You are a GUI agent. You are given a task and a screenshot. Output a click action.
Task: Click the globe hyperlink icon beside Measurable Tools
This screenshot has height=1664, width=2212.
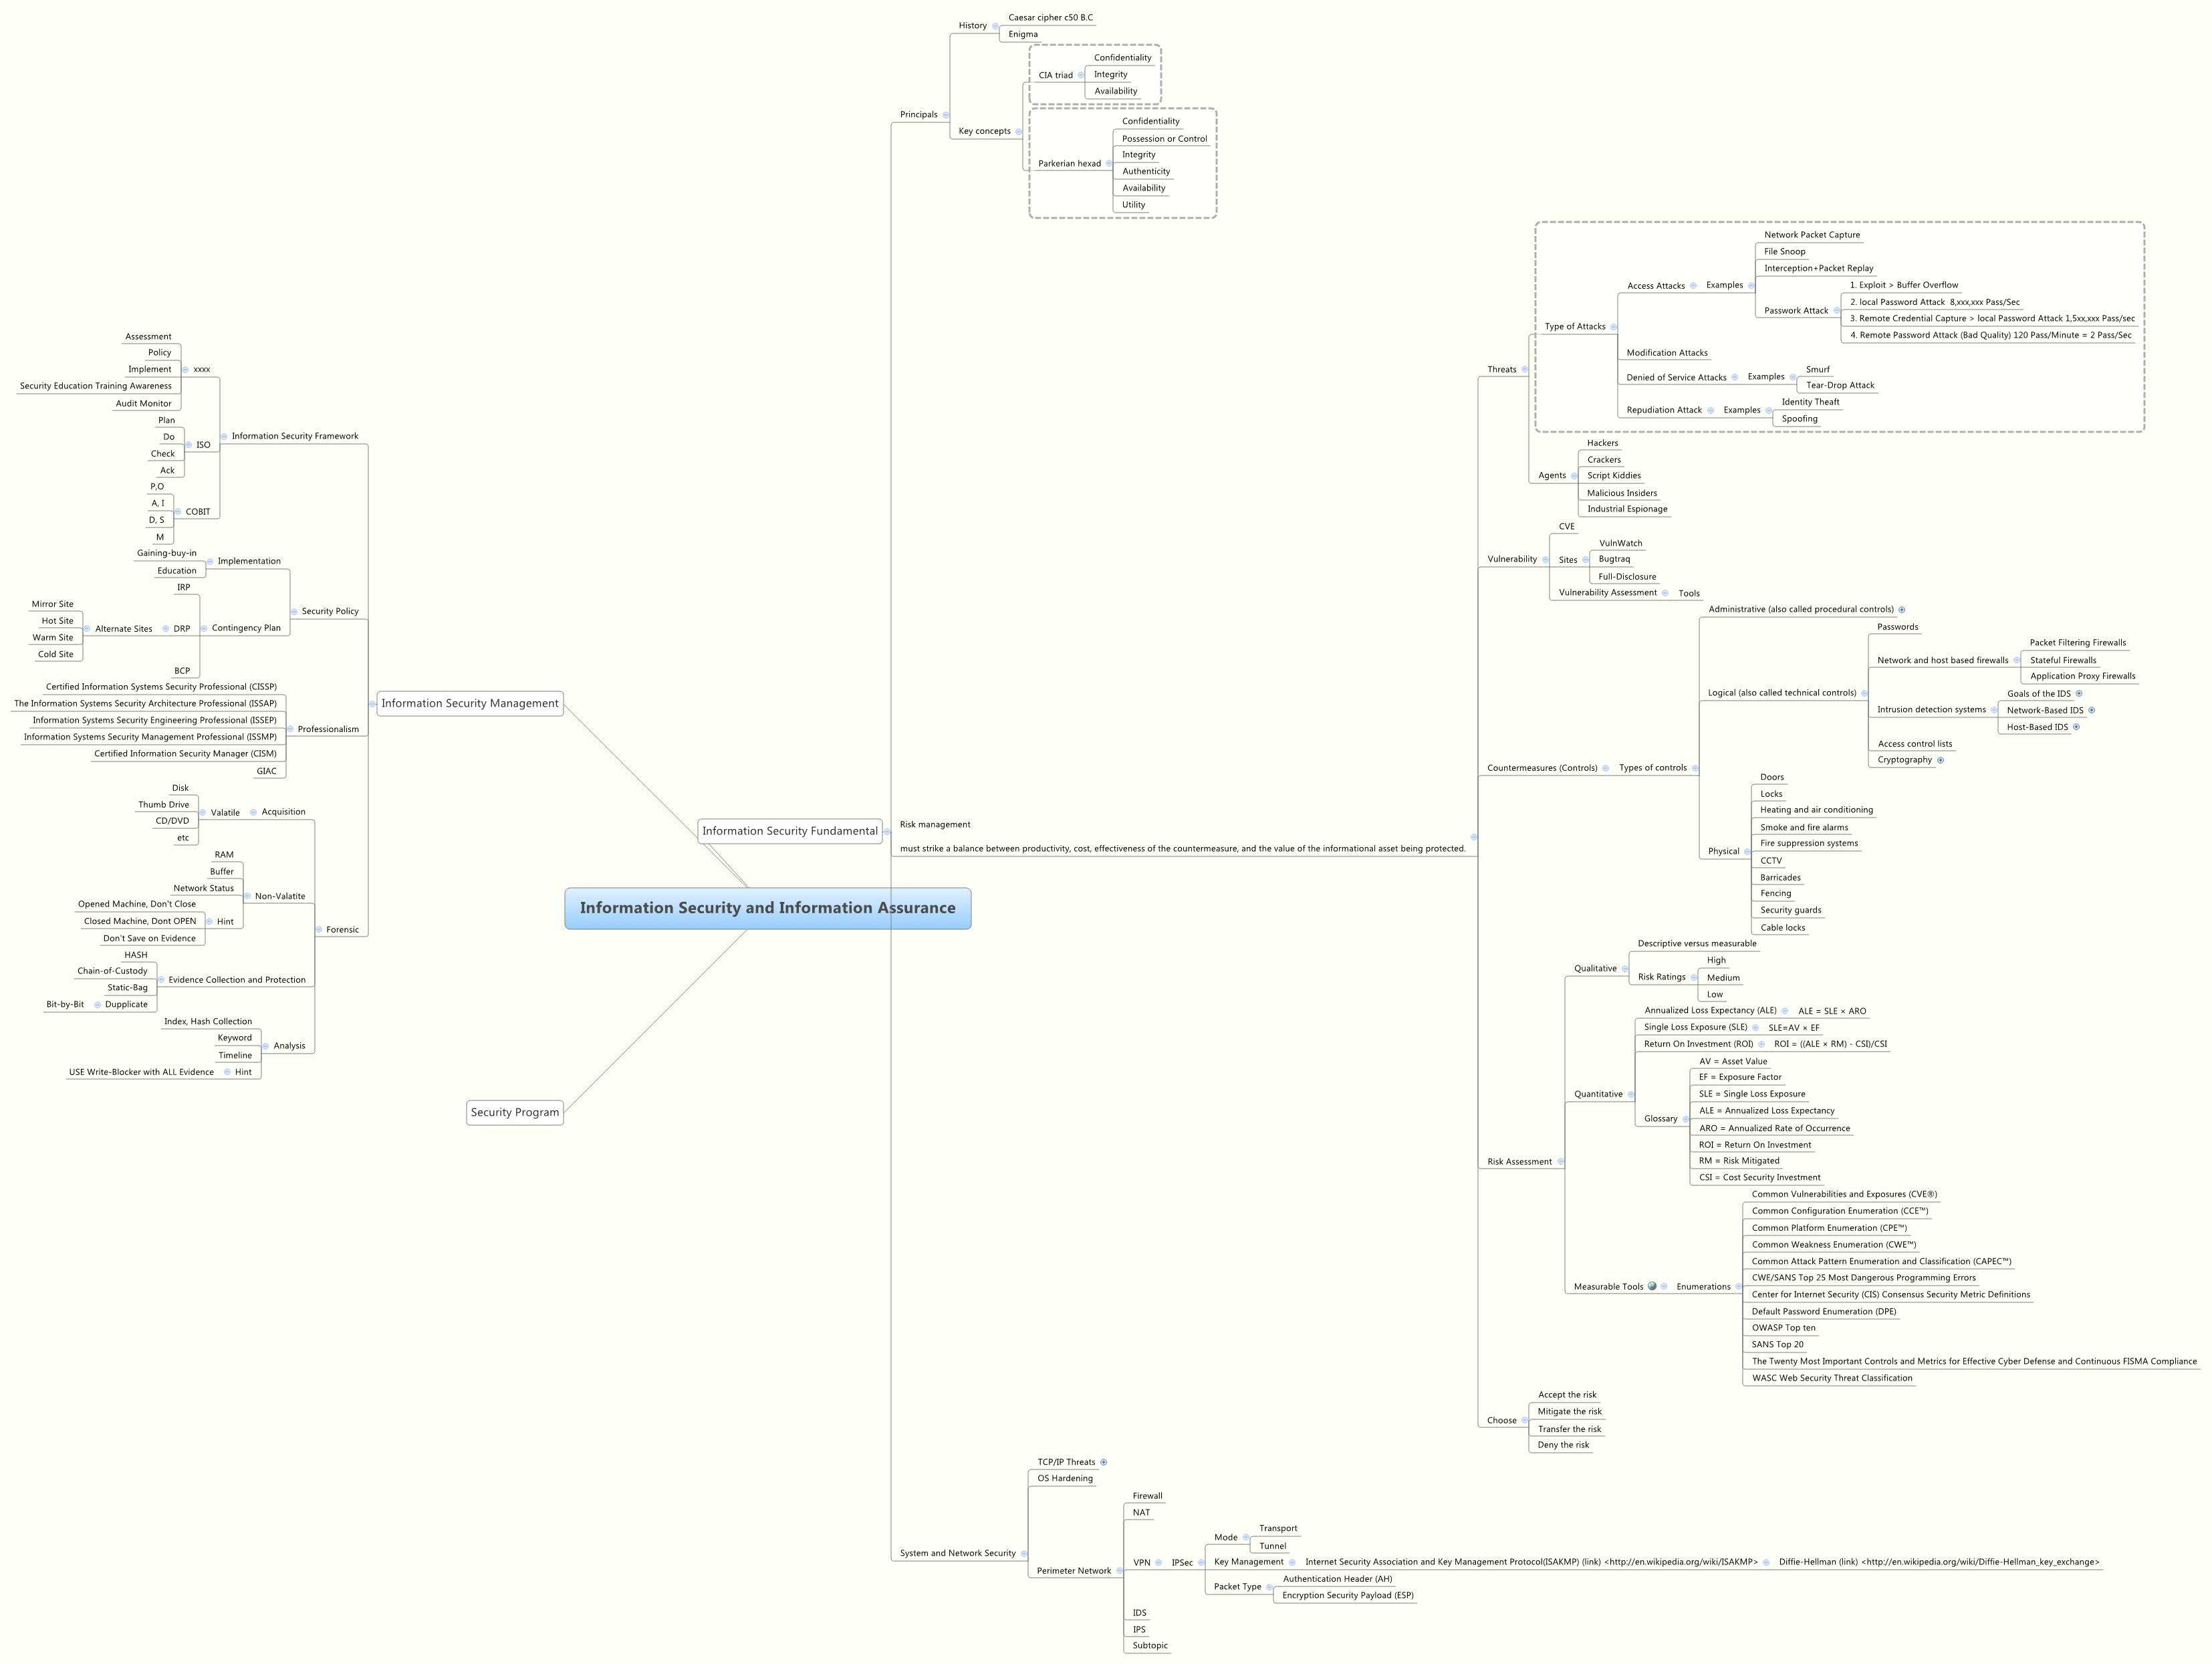tap(1652, 1286)
